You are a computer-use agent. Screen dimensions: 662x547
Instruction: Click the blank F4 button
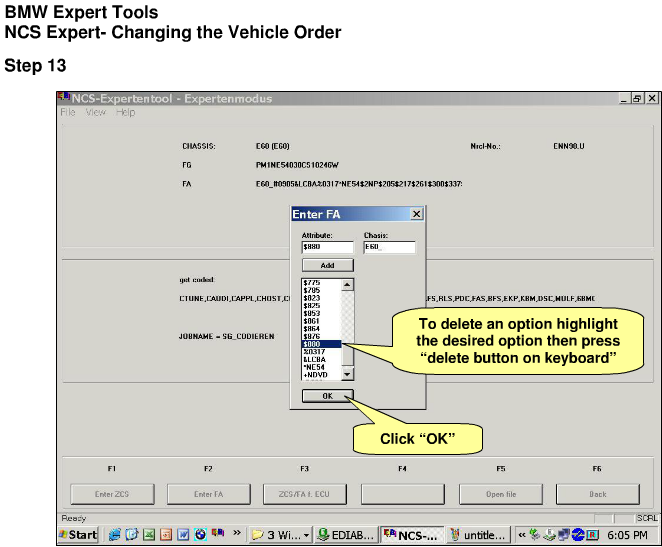(403, 494)
